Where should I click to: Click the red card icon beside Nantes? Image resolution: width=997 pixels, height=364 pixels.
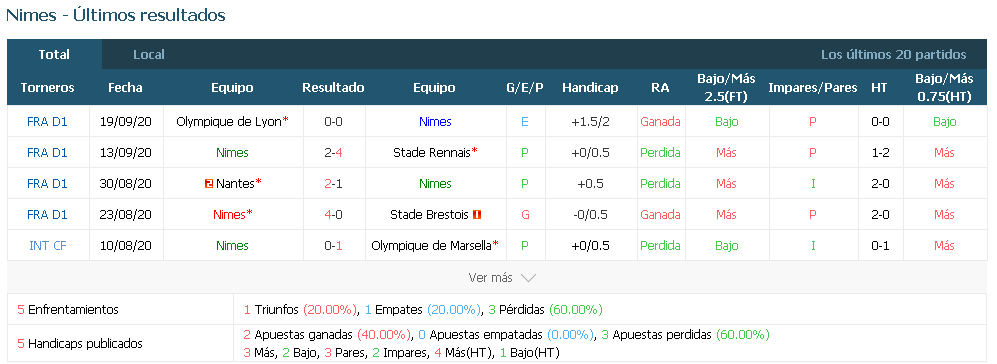click(x=209, y=184)
